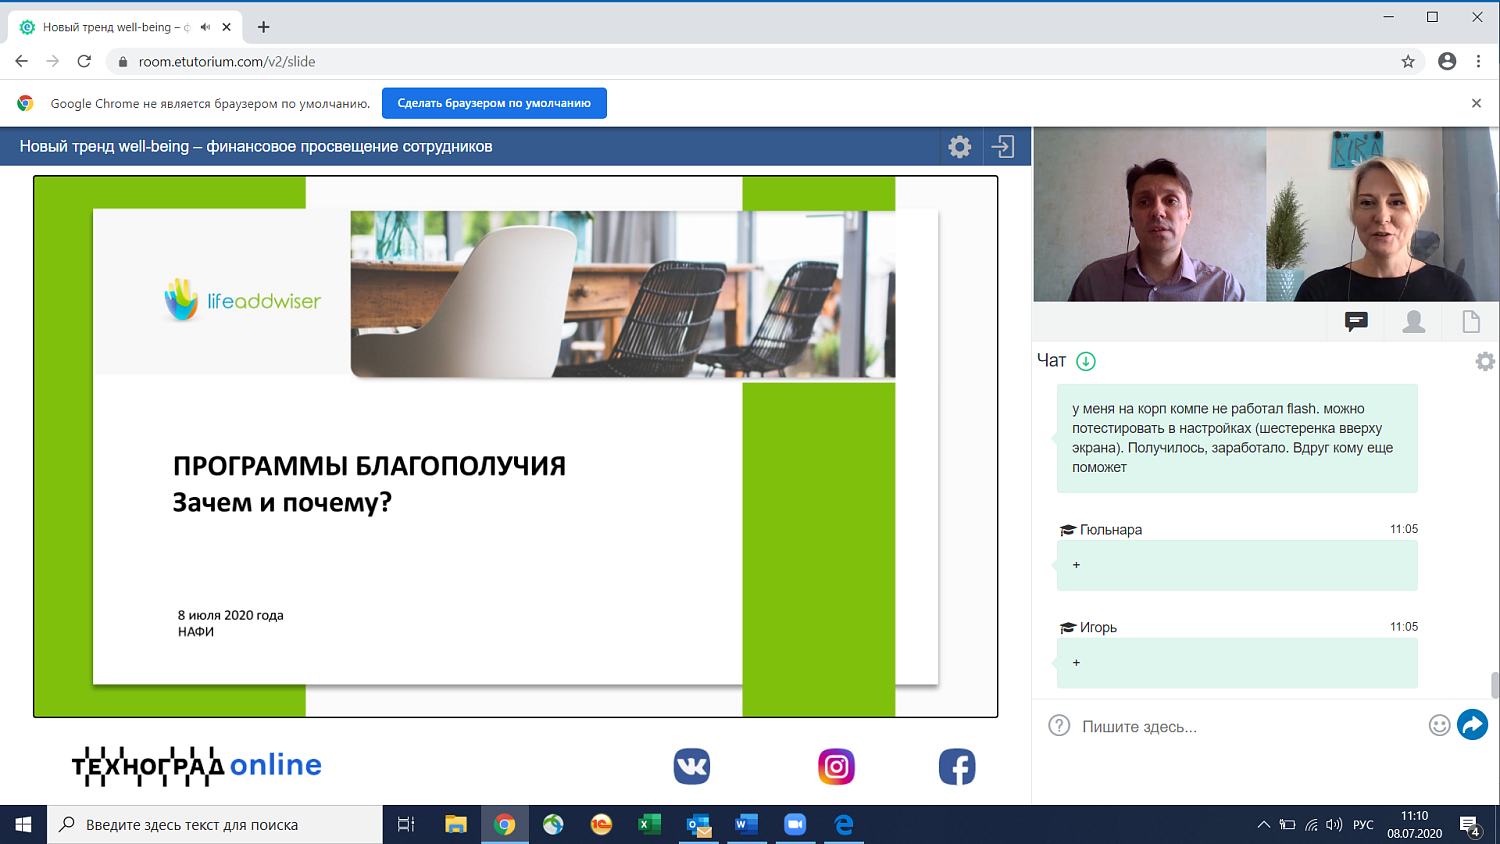Dismiss the default browser notification bar
This screenshot has height=844, width=1500.
[1476, 103]
